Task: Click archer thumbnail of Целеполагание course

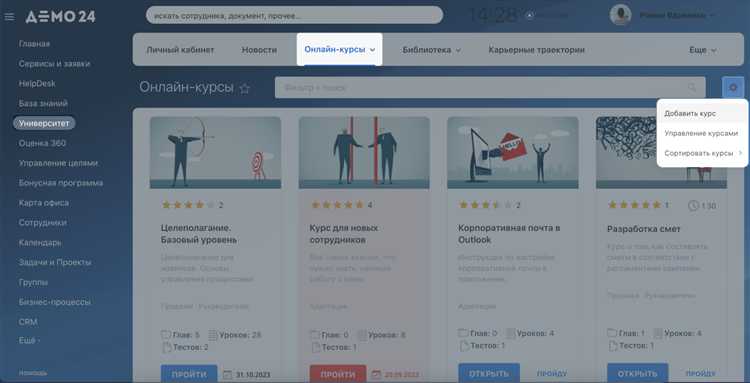Action: click(x=215, y=153)
